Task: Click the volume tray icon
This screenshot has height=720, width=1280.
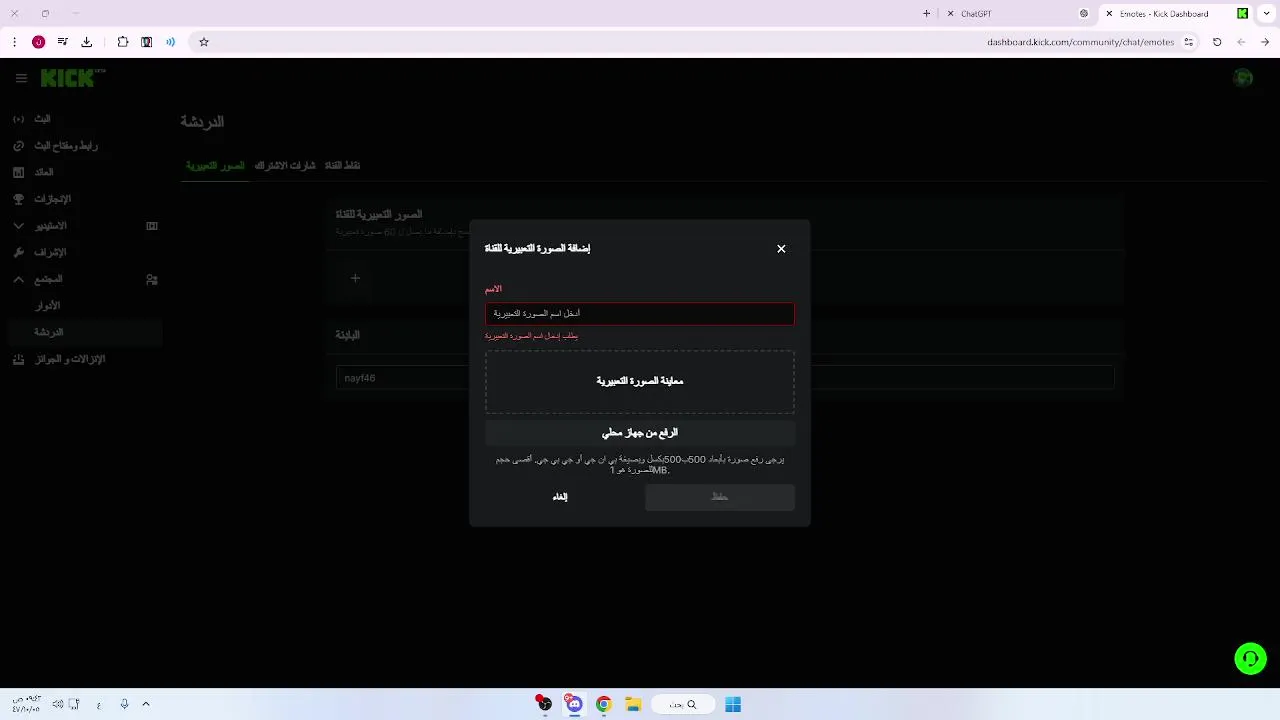Action: 58,704
